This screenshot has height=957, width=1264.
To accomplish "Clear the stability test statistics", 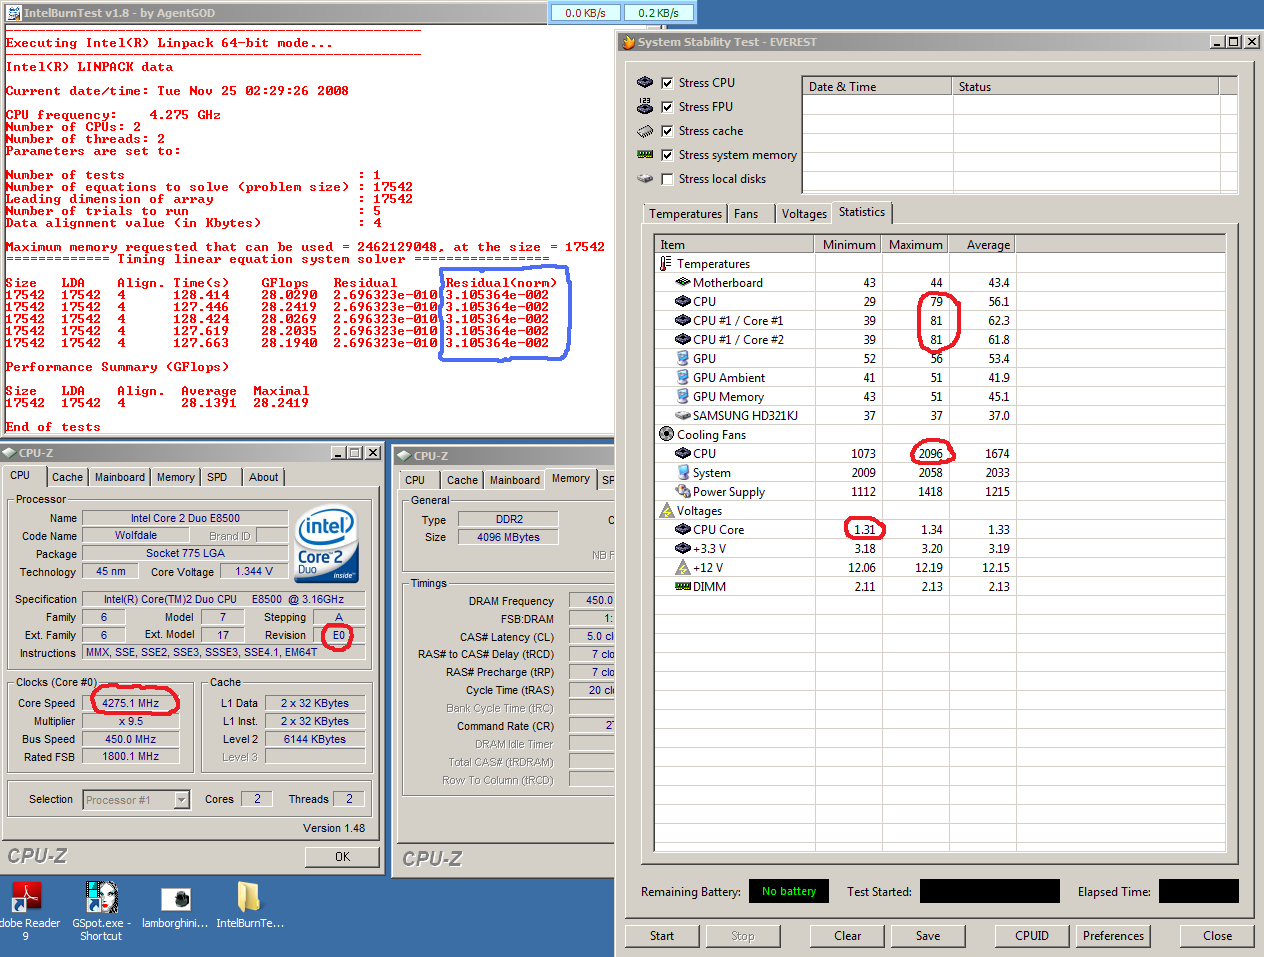I will point(848,936).
